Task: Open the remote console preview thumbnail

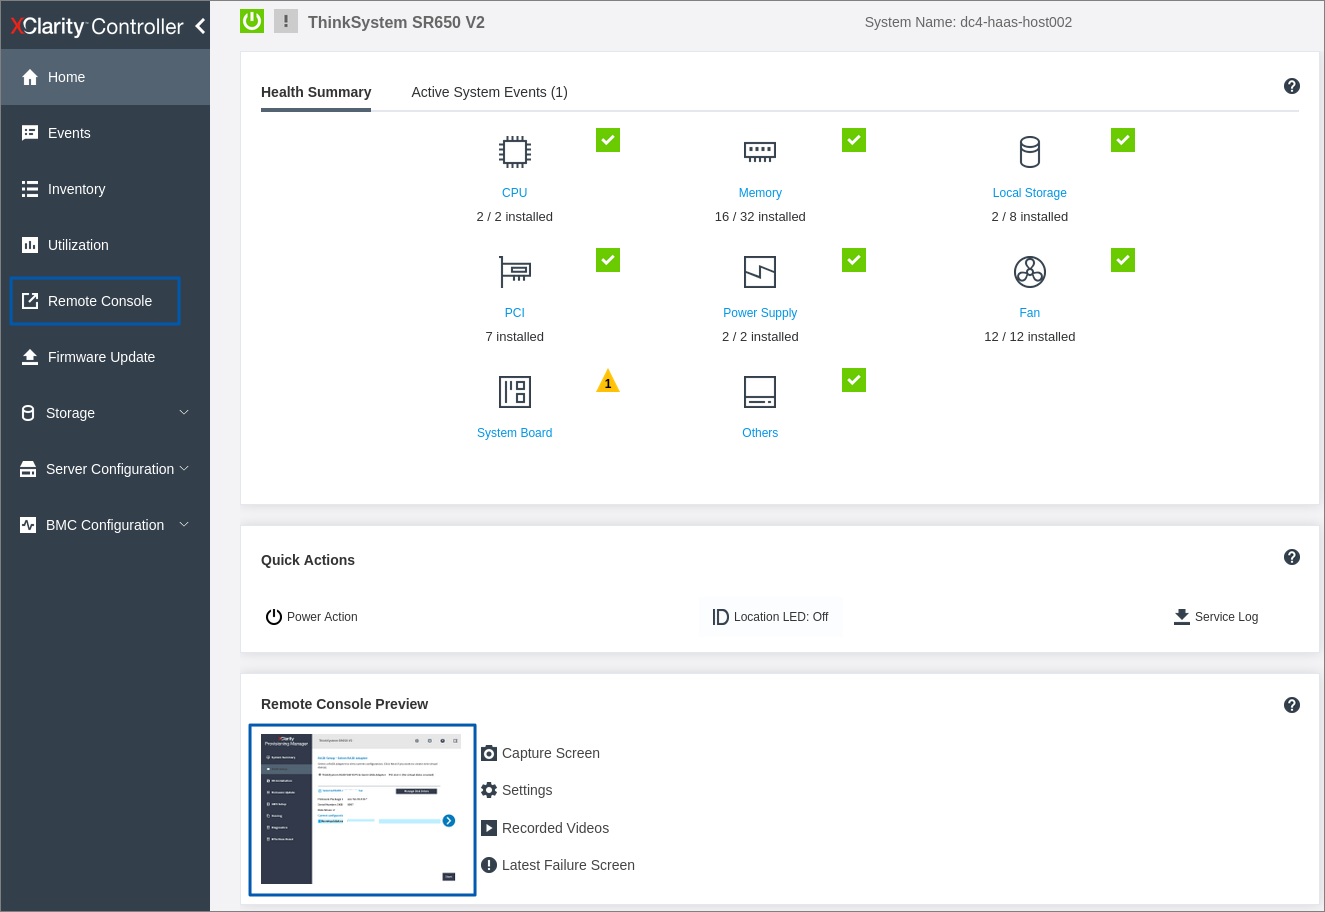Action: click(362, 810)
